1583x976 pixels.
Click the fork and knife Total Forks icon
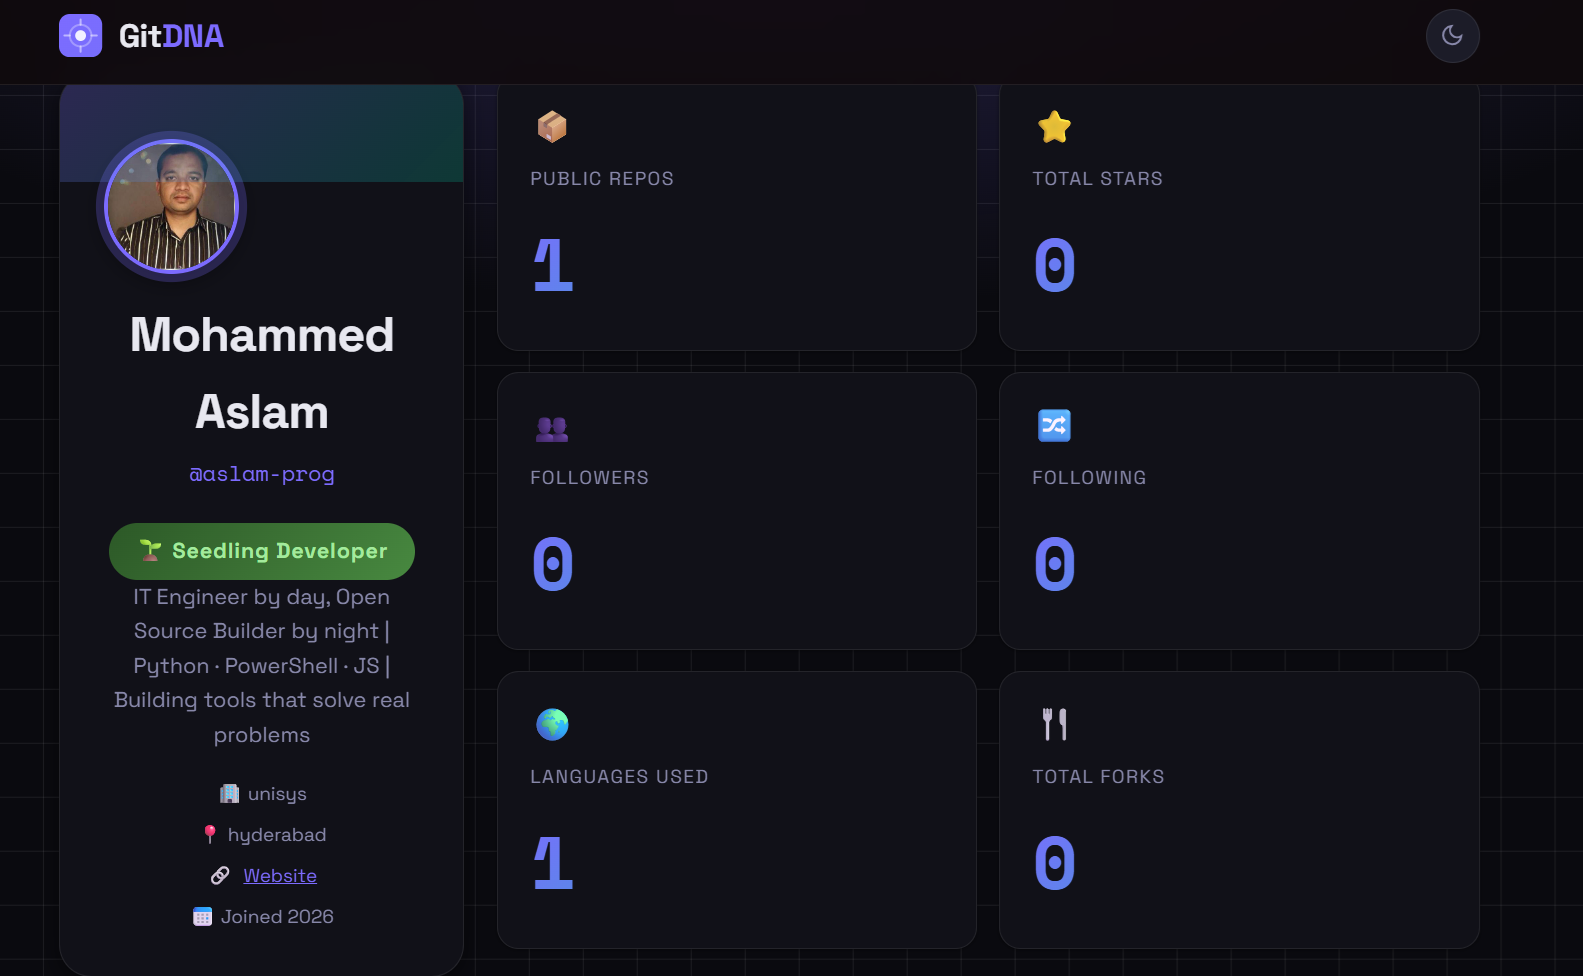pos(1054,724)
